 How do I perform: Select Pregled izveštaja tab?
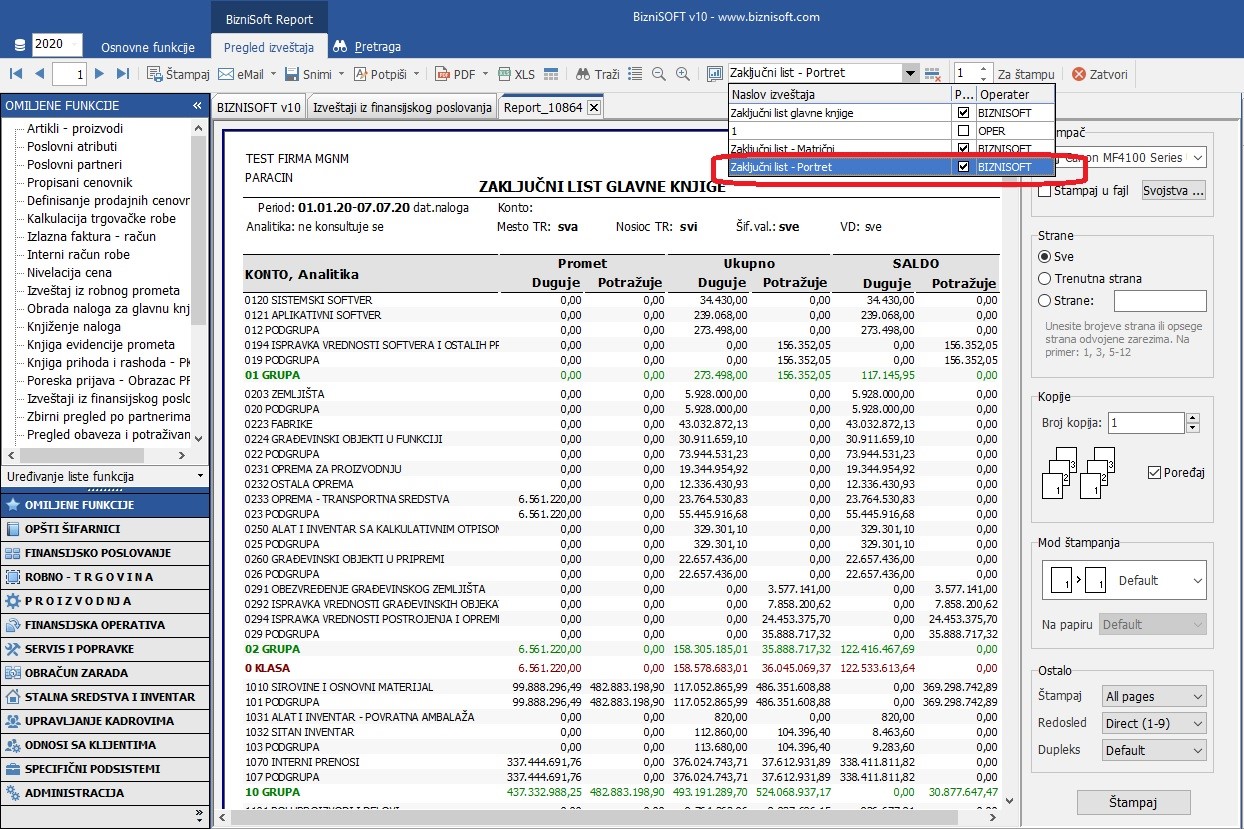[x=268, y=47]
